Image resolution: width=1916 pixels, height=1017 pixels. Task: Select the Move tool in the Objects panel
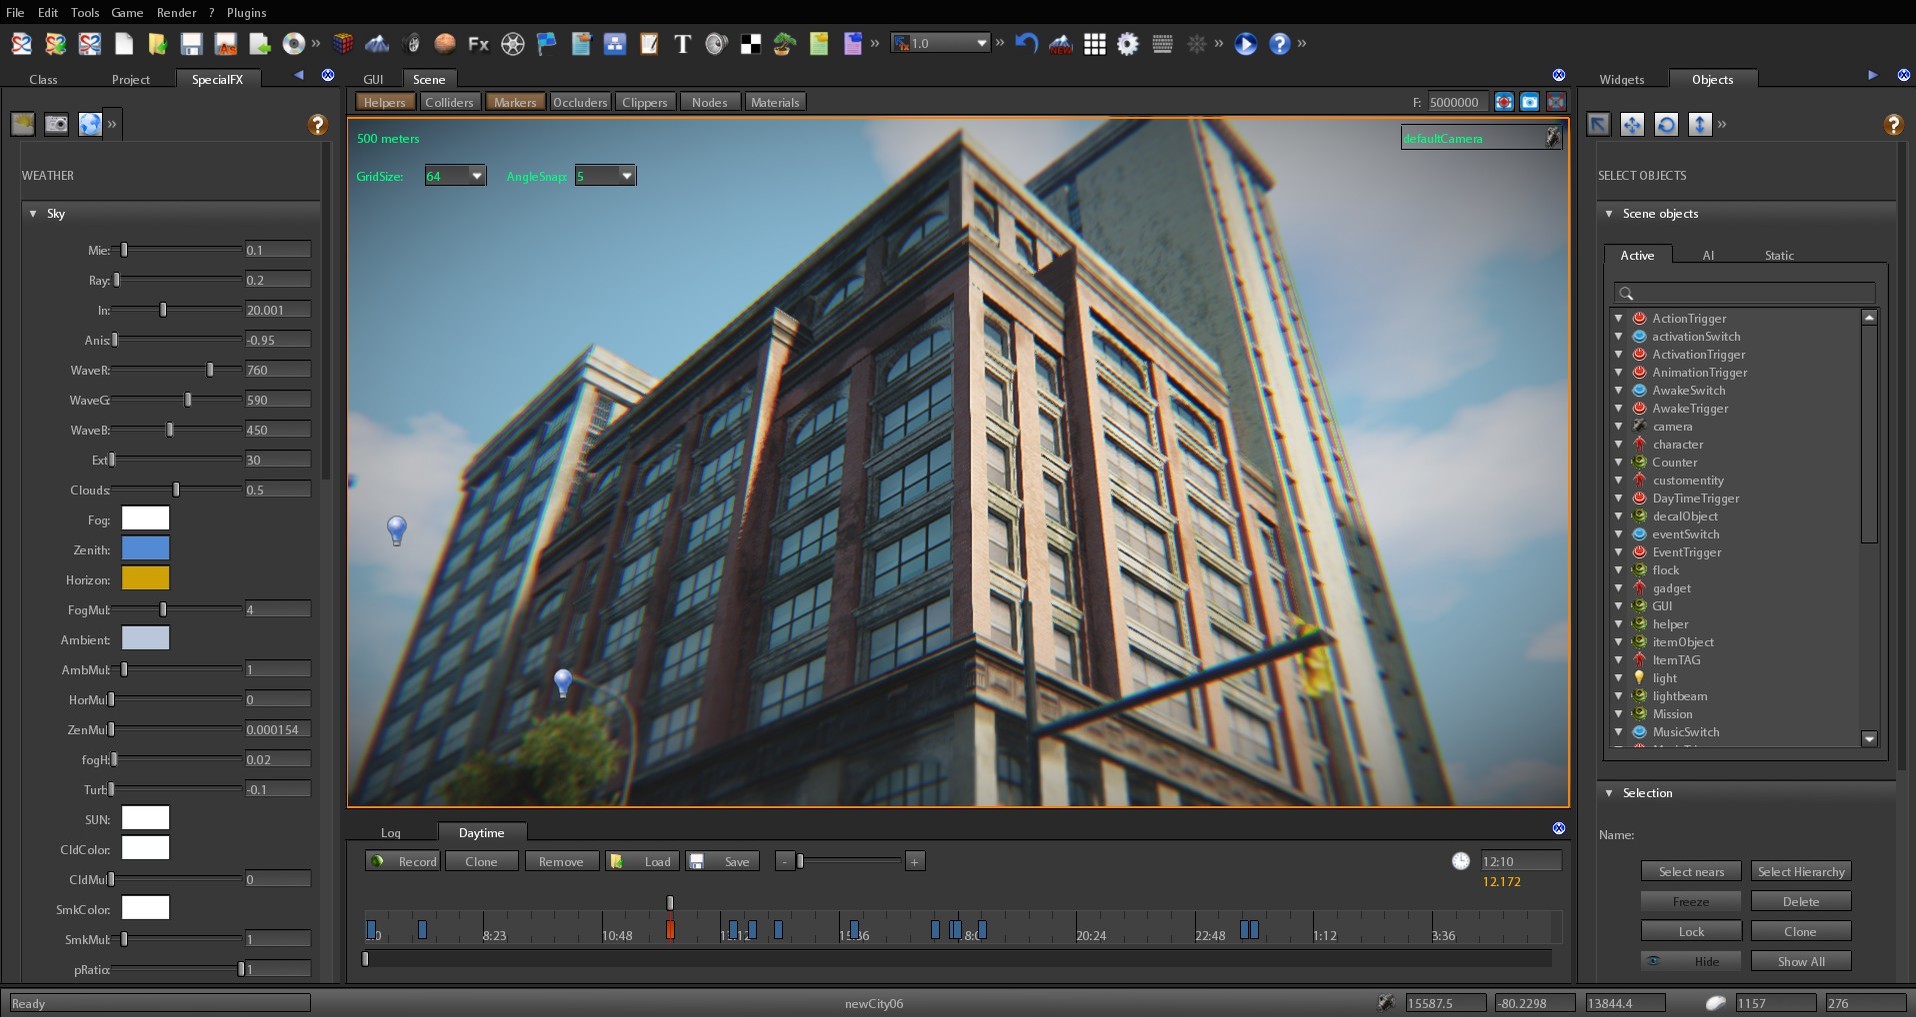(1632, 124)
